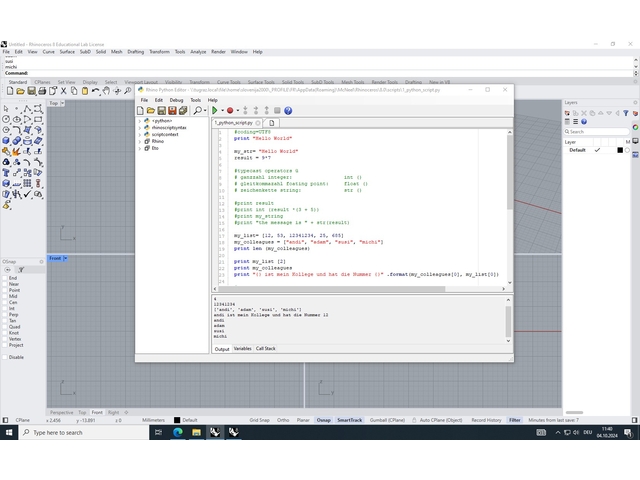The image size is (640, 480).
Task: Open Rhino's Analyze menu
Action: (198, 52)
